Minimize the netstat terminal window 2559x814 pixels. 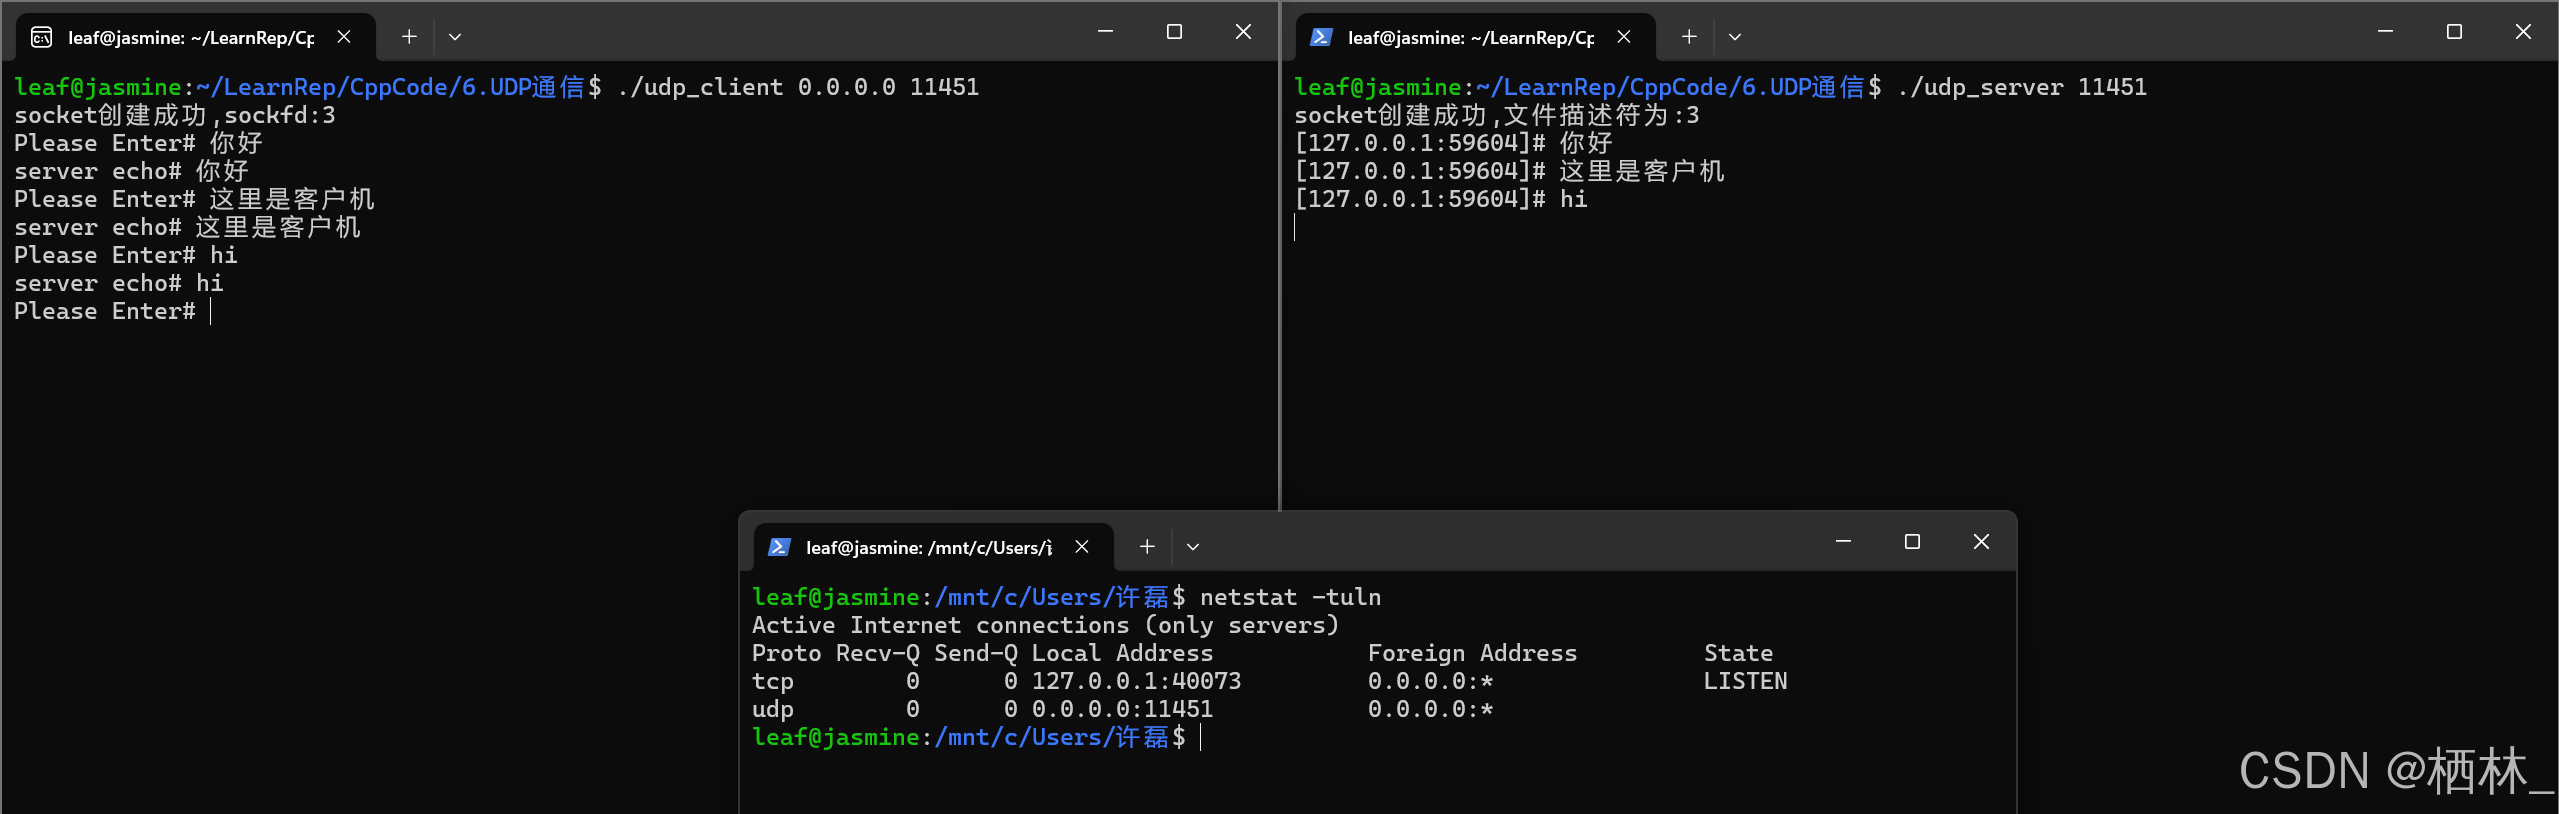coord(1843,542)
